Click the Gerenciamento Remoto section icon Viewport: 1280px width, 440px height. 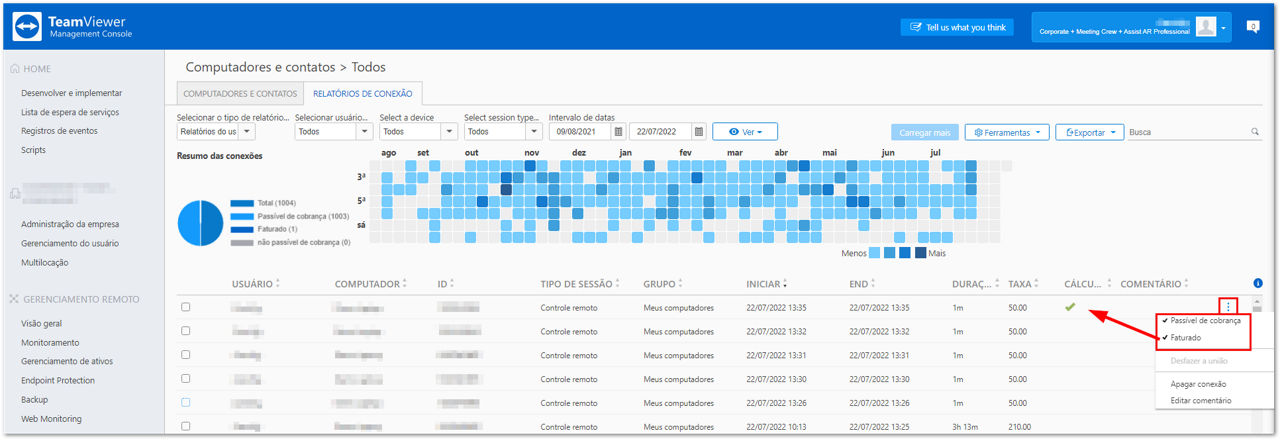point(14,299)
